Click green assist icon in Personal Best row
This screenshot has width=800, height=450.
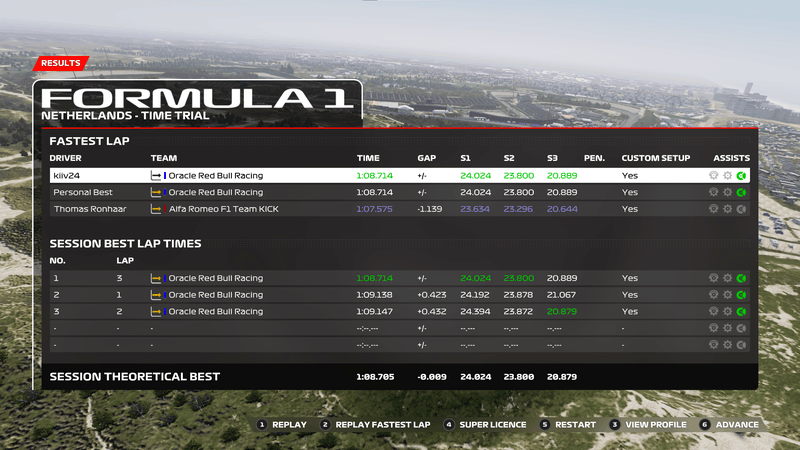pos(741,192)
